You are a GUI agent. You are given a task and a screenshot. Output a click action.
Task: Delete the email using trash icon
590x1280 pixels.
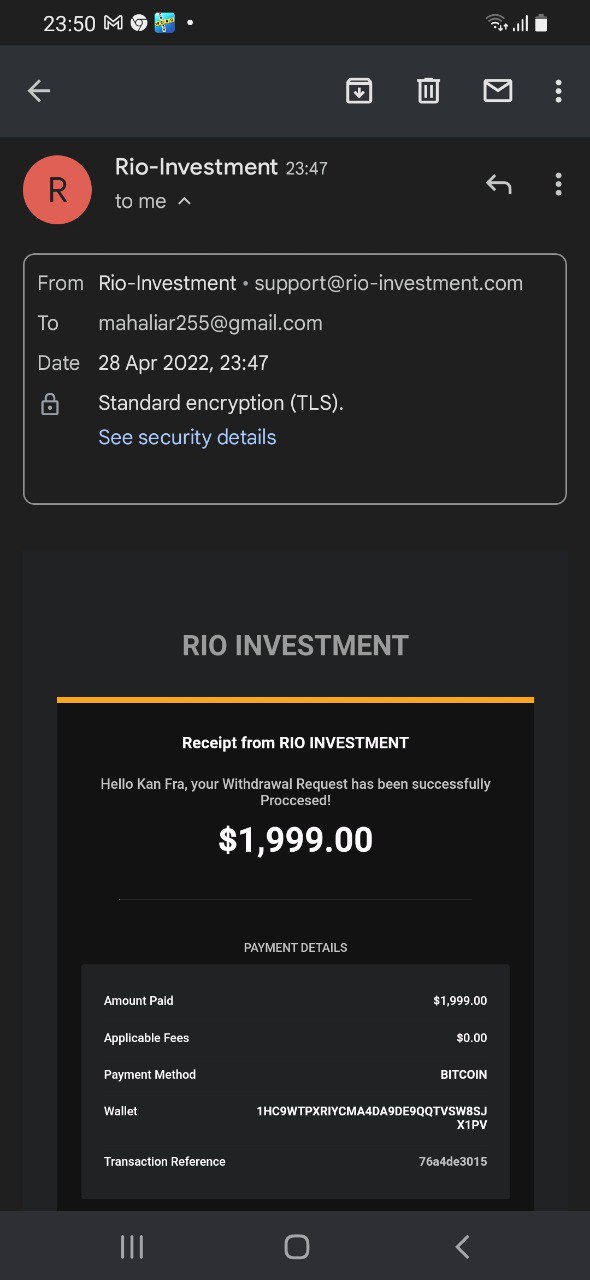point(428,91)
